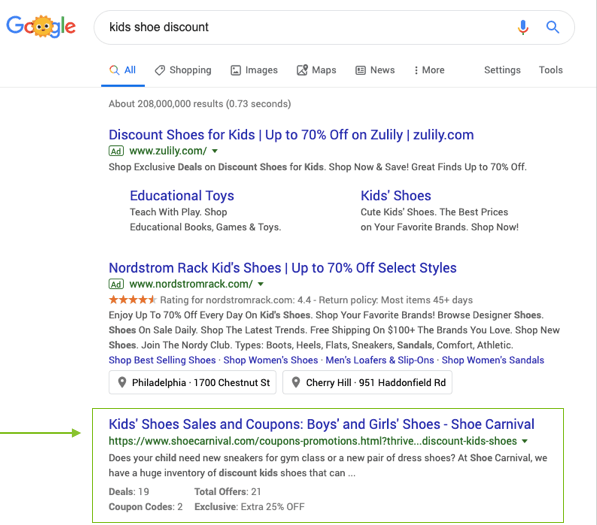Click the News newspaper icon
The height and width of the screenshot is (525, 597).
[x=360, y=70]
